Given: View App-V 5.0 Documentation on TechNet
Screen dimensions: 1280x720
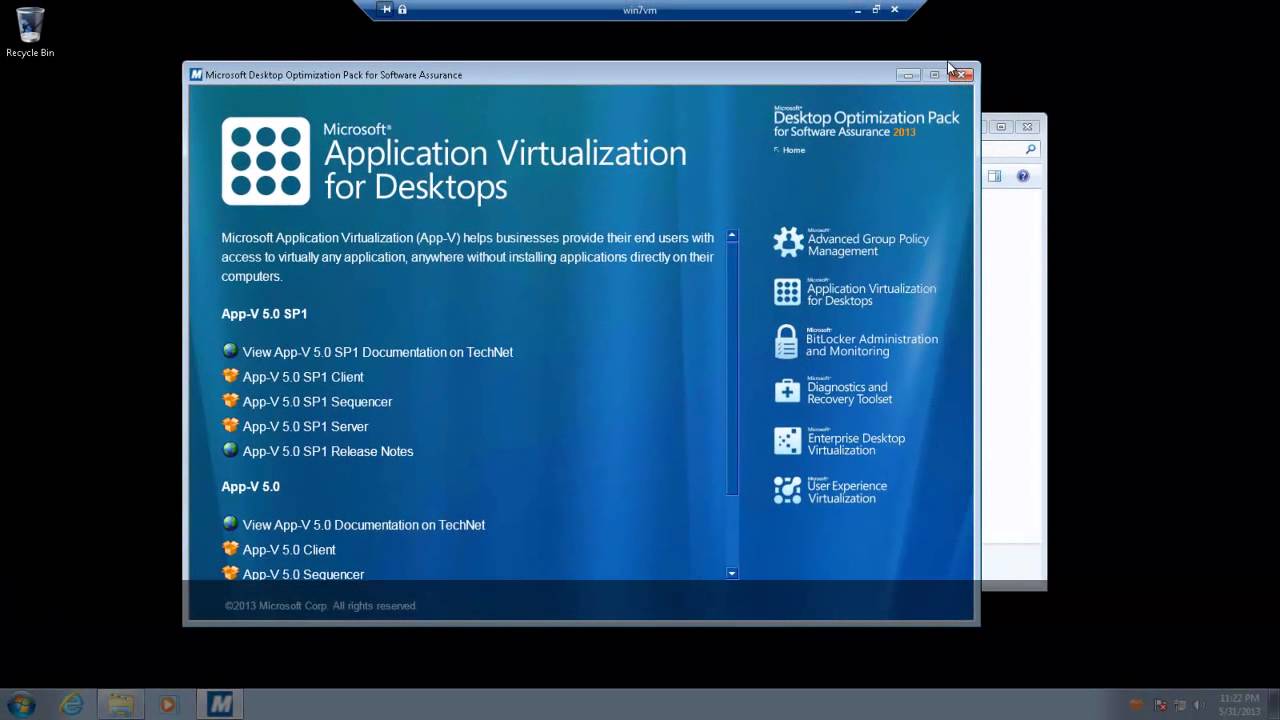Looking at the screenshot, I should point(364,525).
